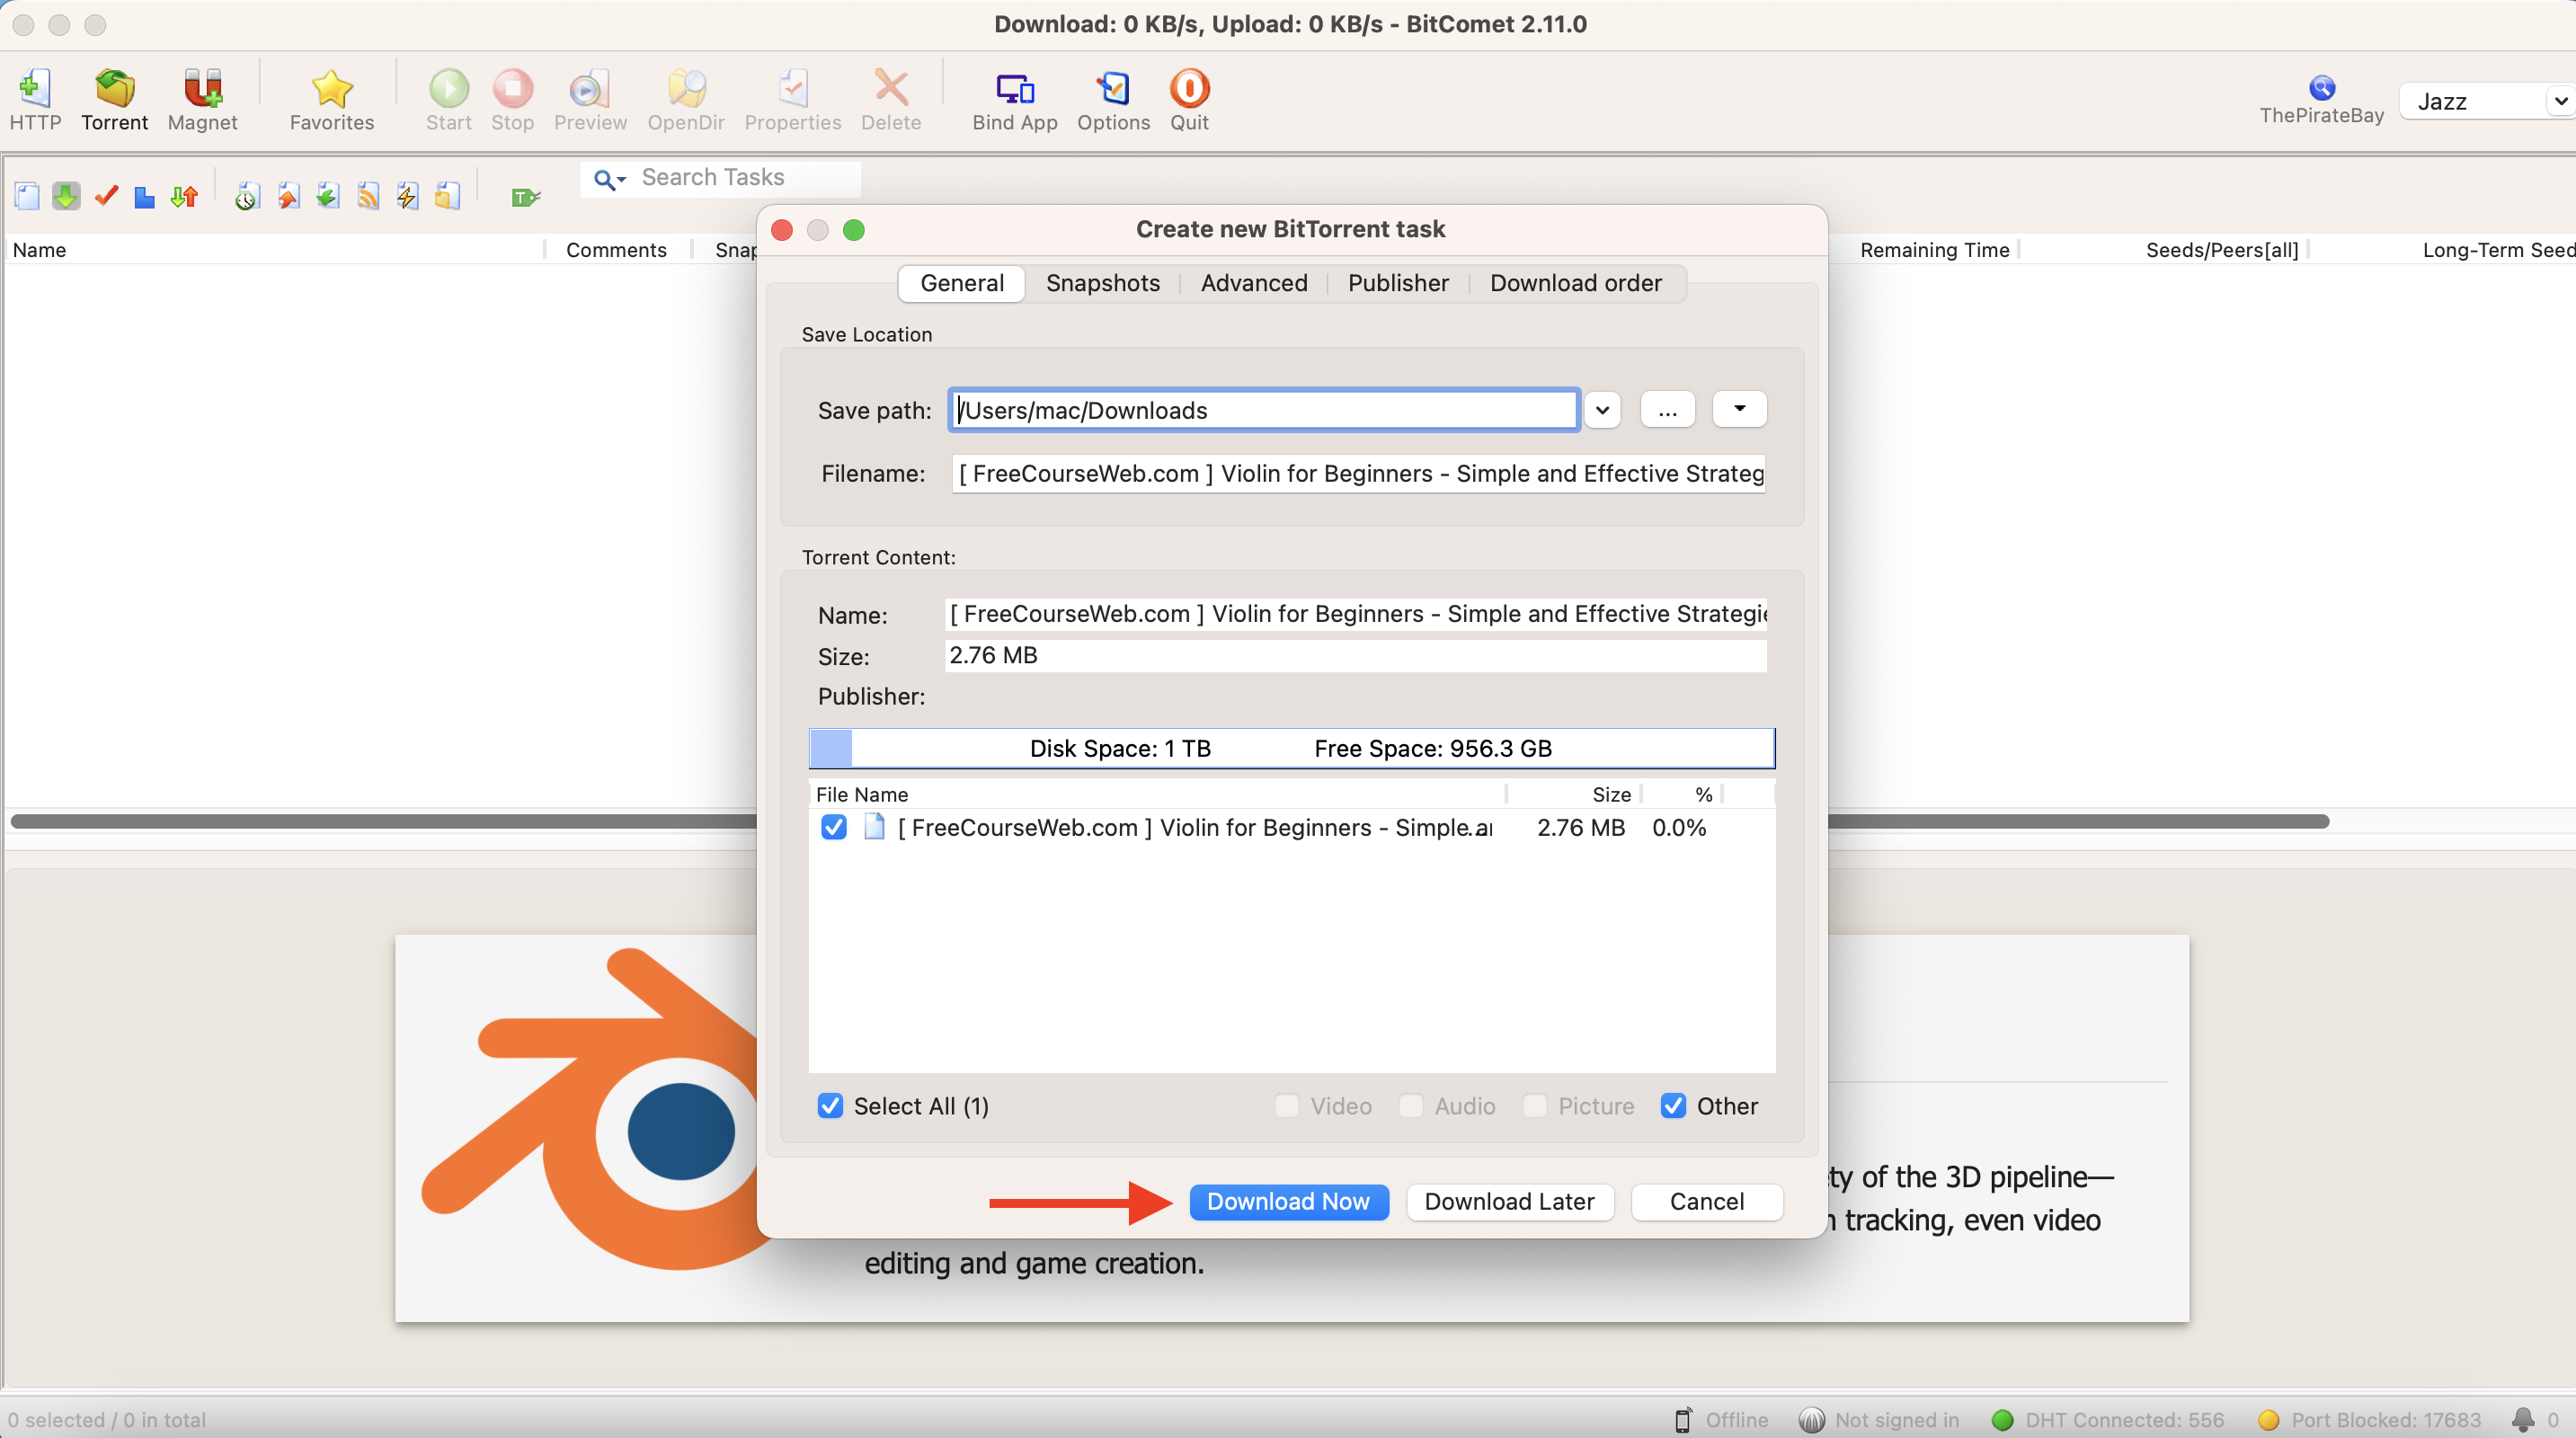Click the clock document filter icon
This screenshot has height=1438, width=2576.
247,196
